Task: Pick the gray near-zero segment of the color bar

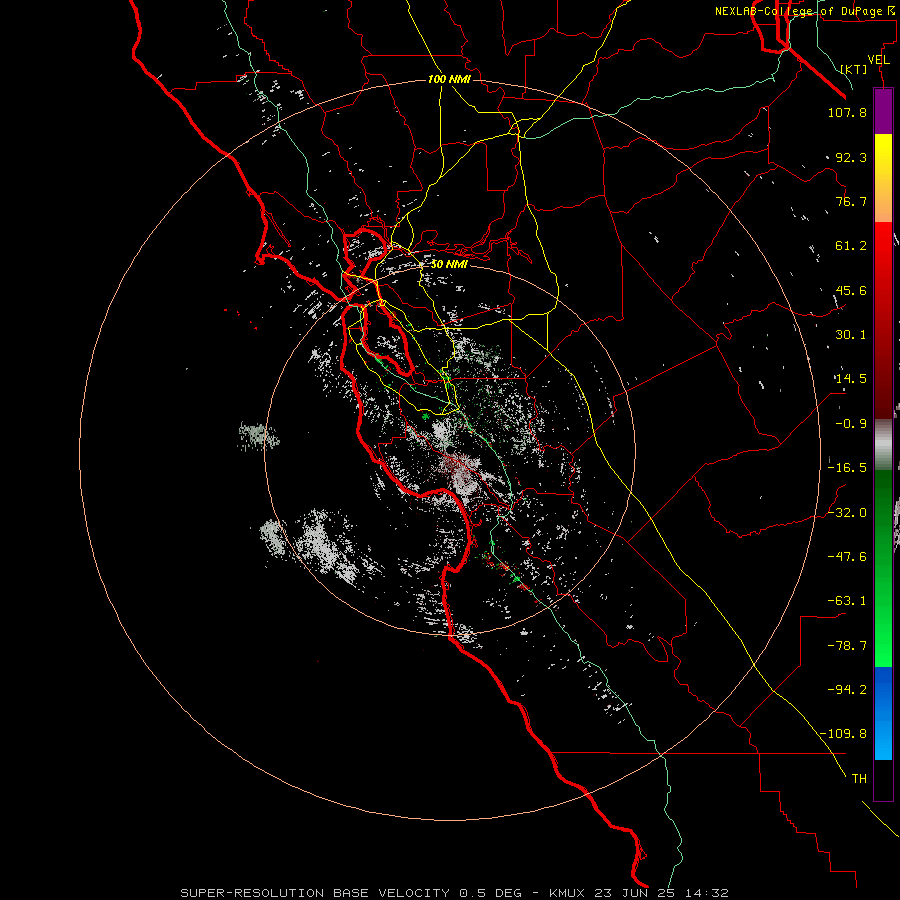Action: point(883,445)
